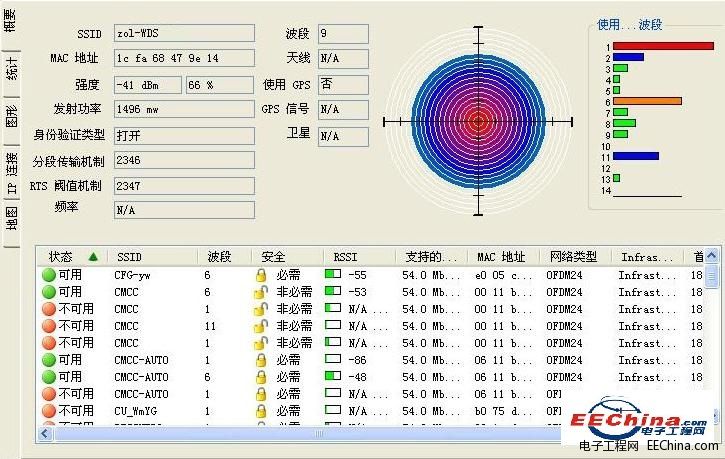Image resolution: width=725 pixels, height=459 pixels.
Task: Click the -86 RSSI value
Action: [x=357, y=360]
